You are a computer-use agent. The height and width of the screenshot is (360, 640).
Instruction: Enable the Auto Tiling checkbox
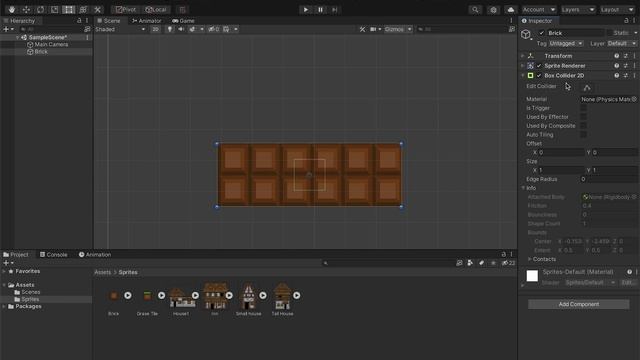coord(583,134)
